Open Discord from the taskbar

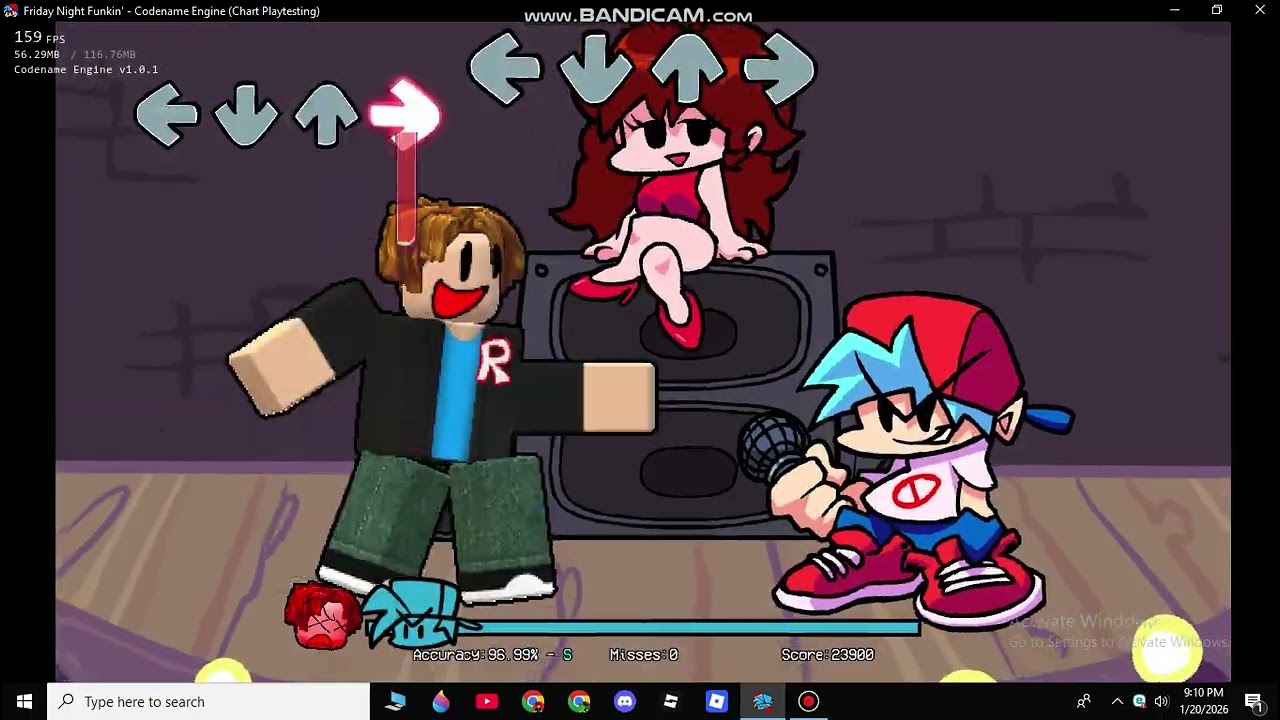(x=625, y=702)
